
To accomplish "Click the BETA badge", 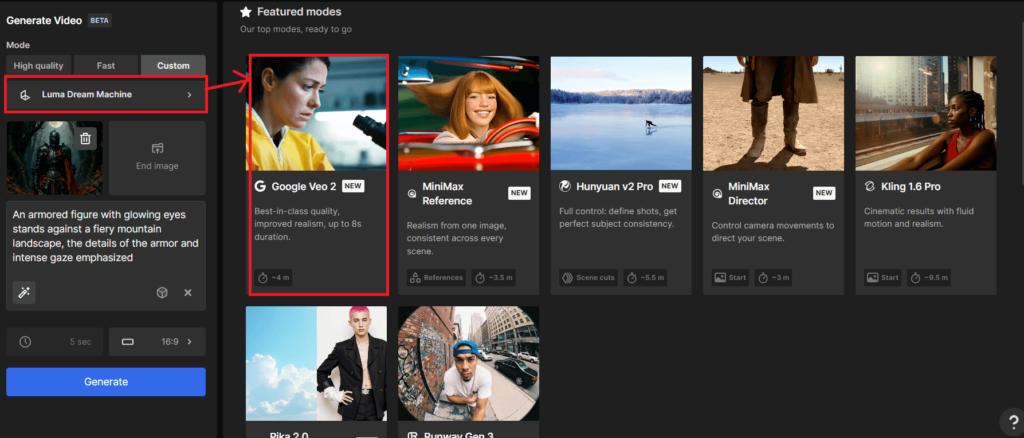I will pos(99,20).
